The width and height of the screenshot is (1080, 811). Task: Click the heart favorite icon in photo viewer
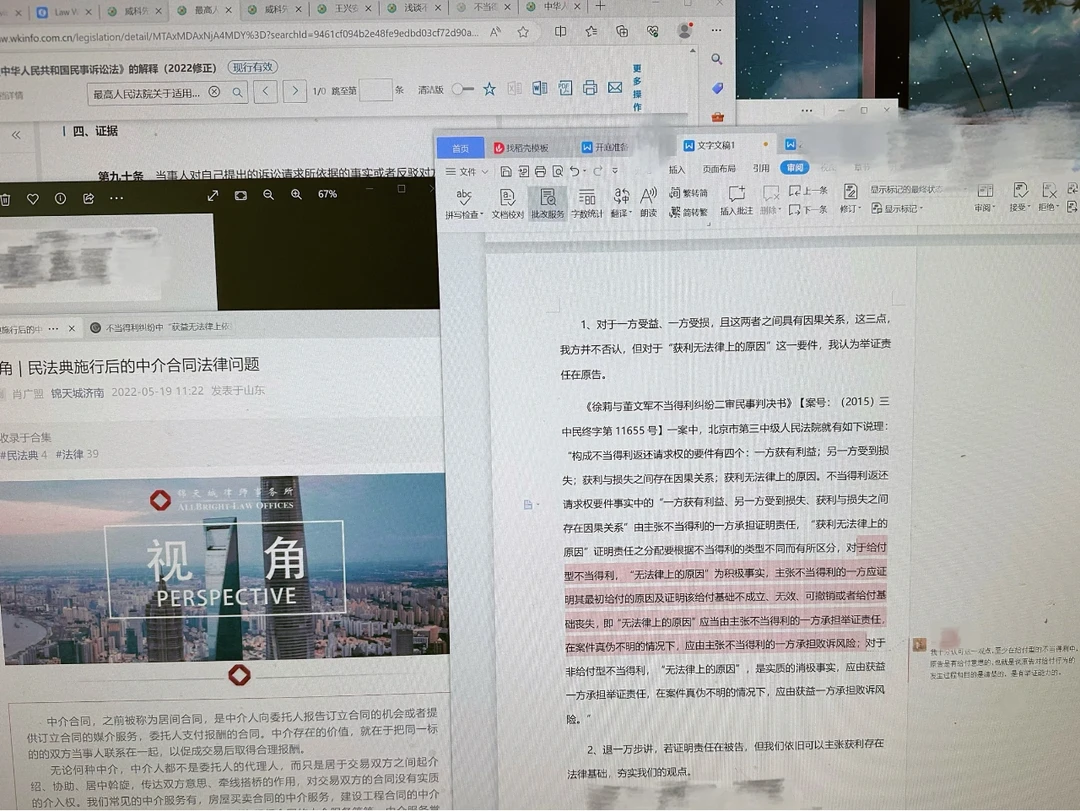click(x=32, y=199)
